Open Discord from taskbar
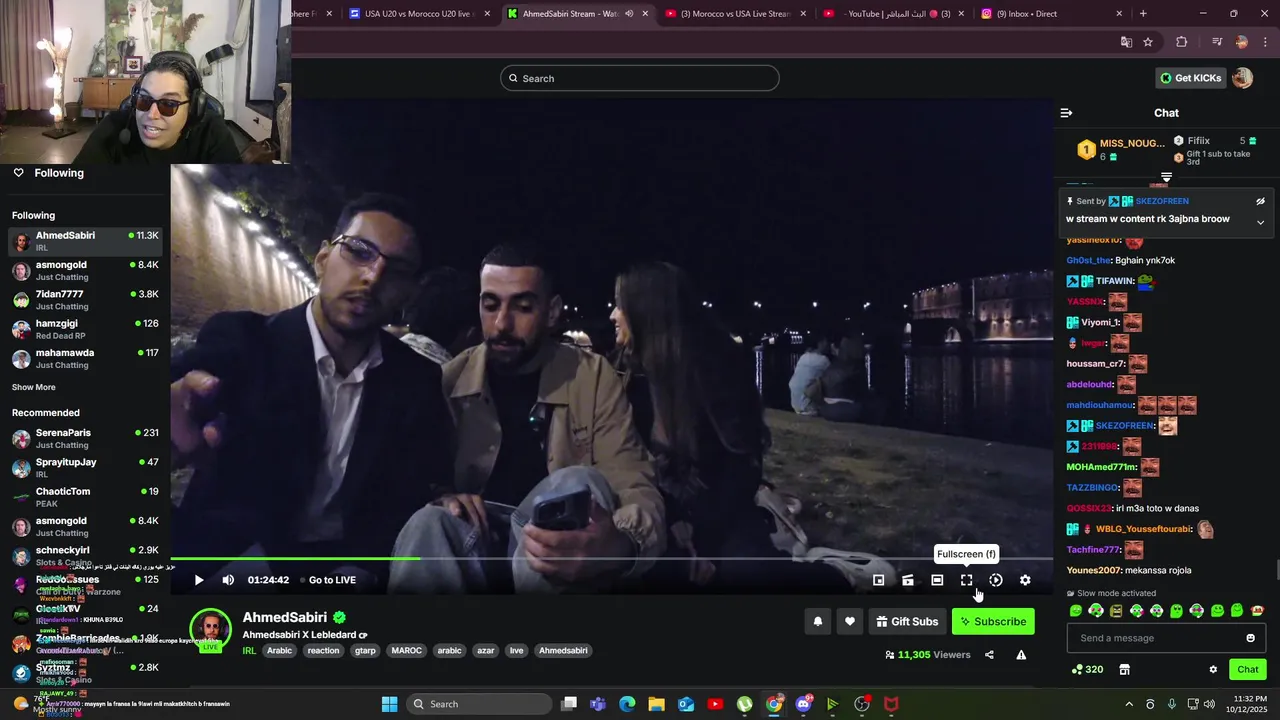The image size is (1280, 720). click(x=803, y=704)
